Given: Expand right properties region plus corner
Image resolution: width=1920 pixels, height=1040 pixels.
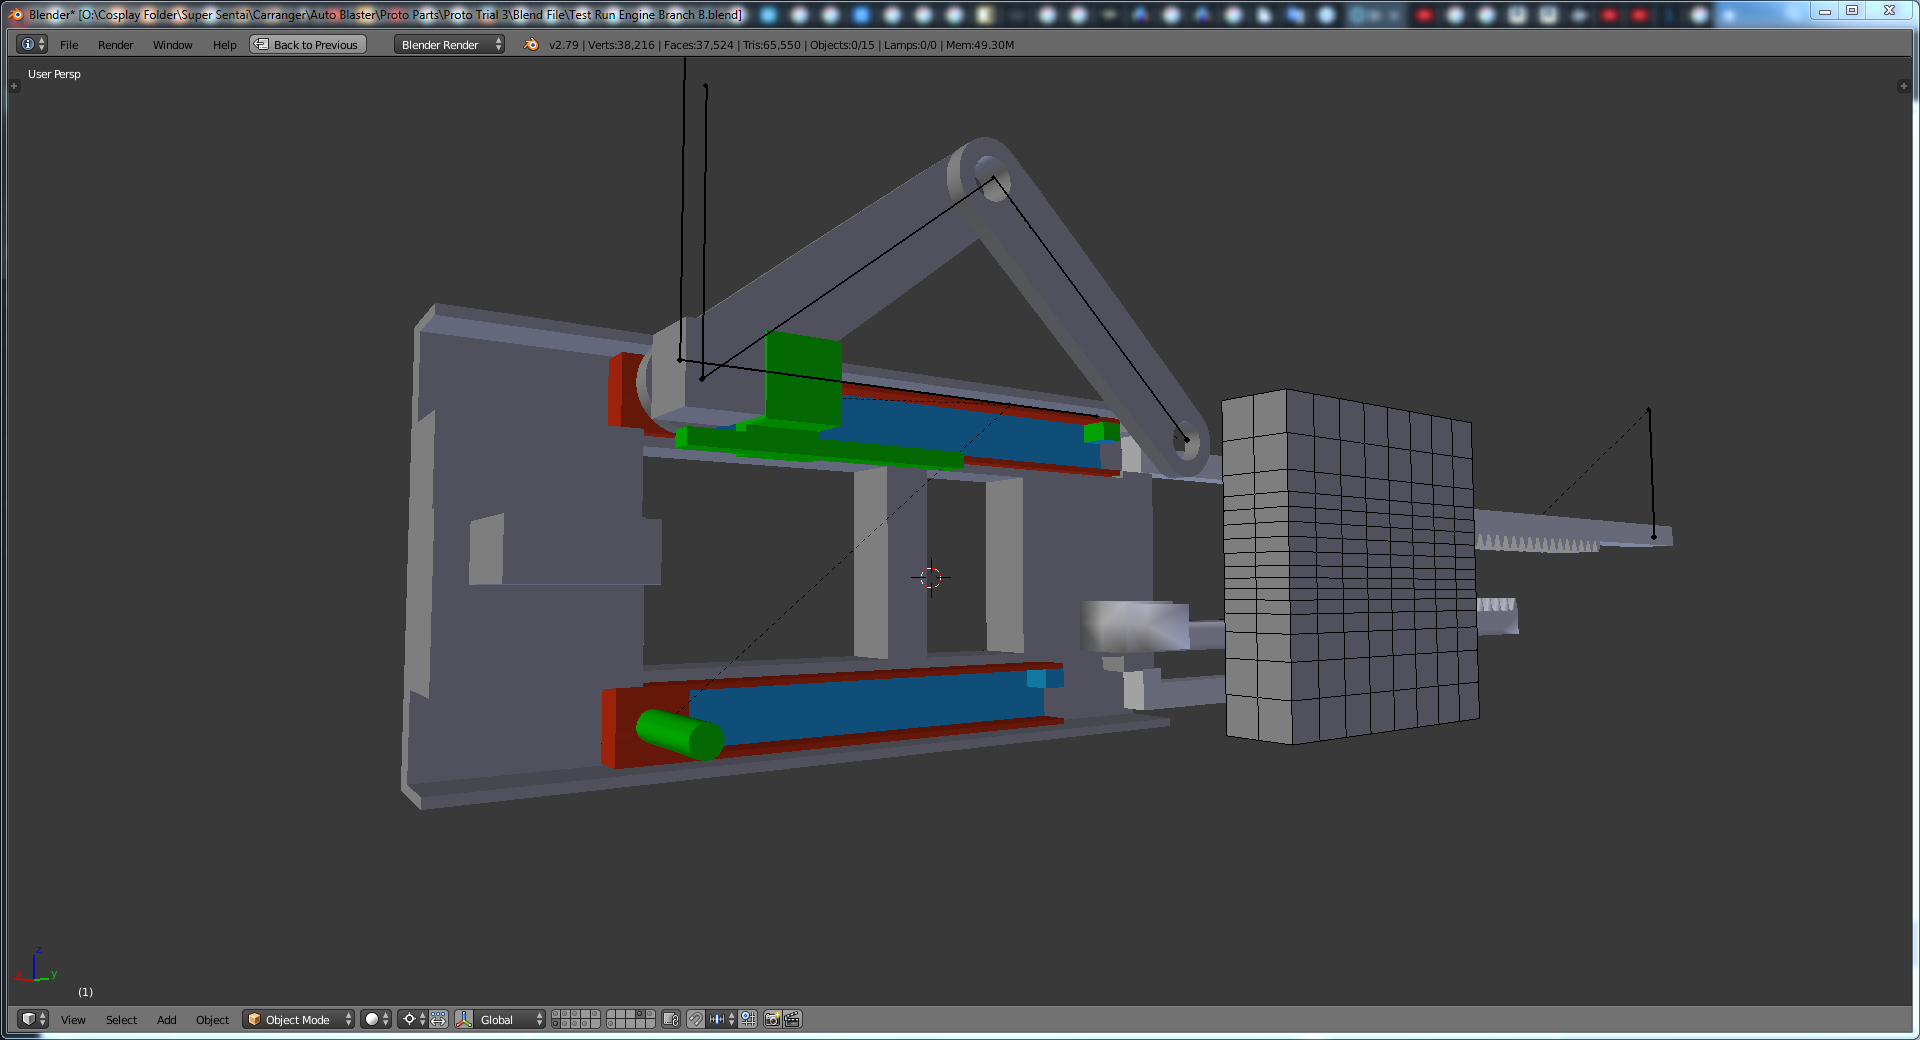Looking at the screenshot, I should [x=1903, y=86].
